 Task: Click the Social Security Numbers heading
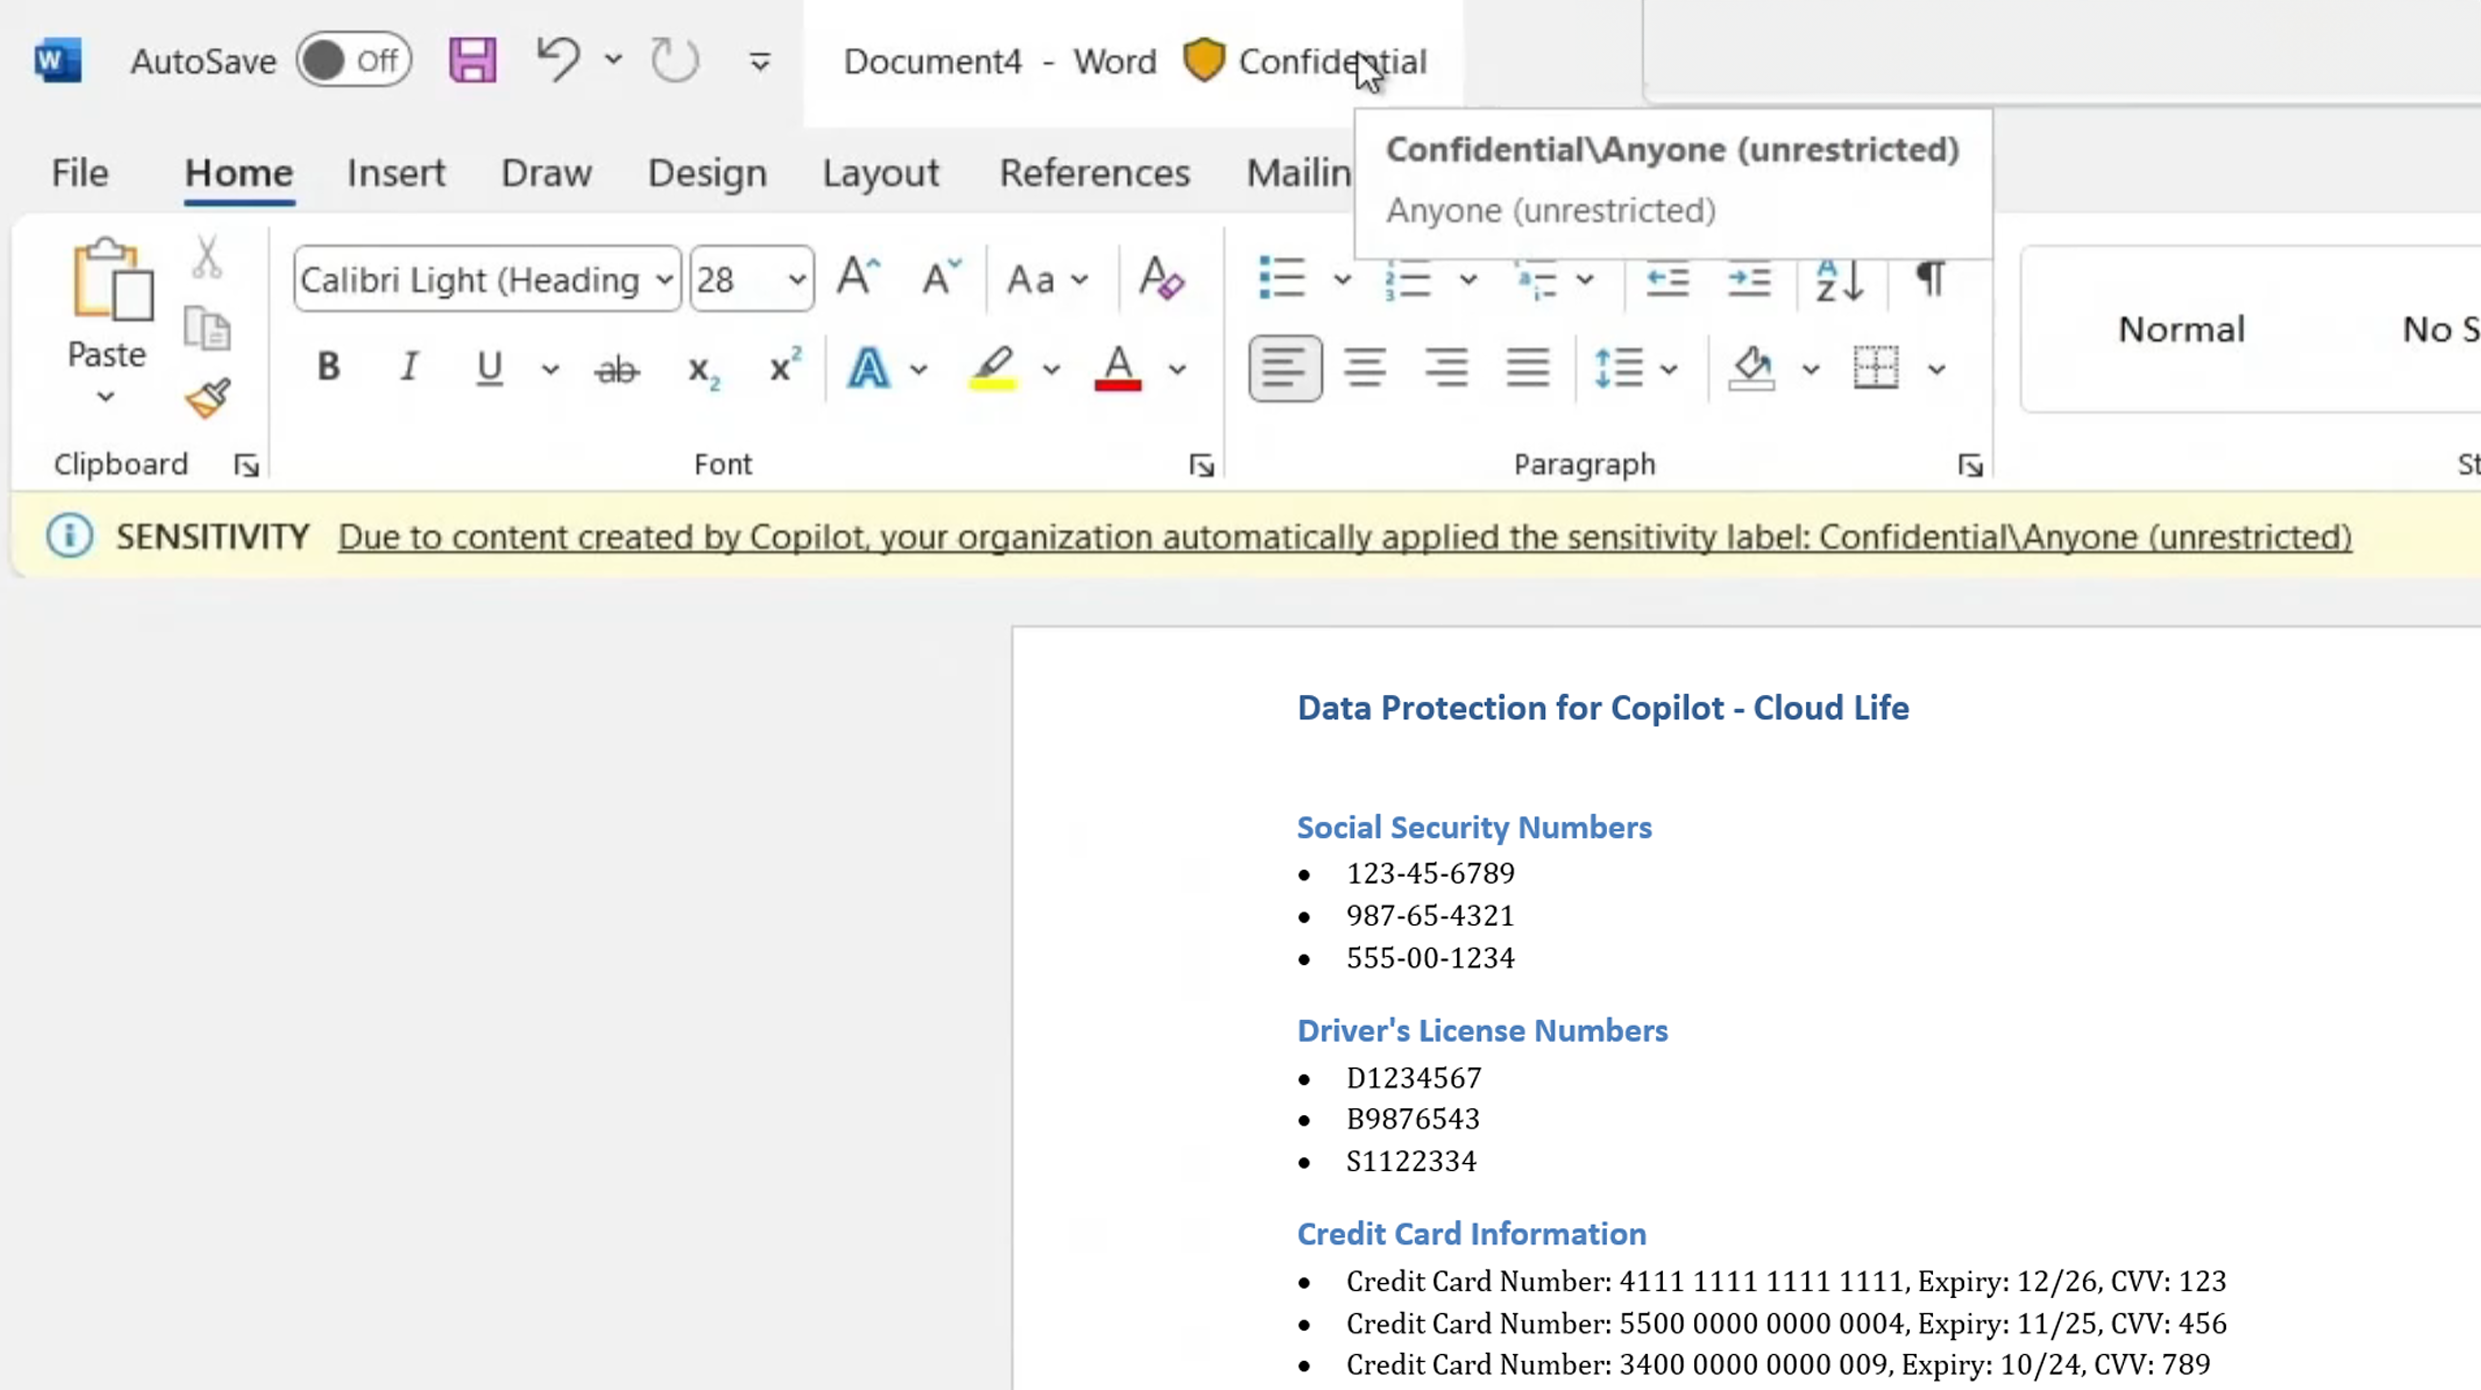click(x=1474, y=827)
